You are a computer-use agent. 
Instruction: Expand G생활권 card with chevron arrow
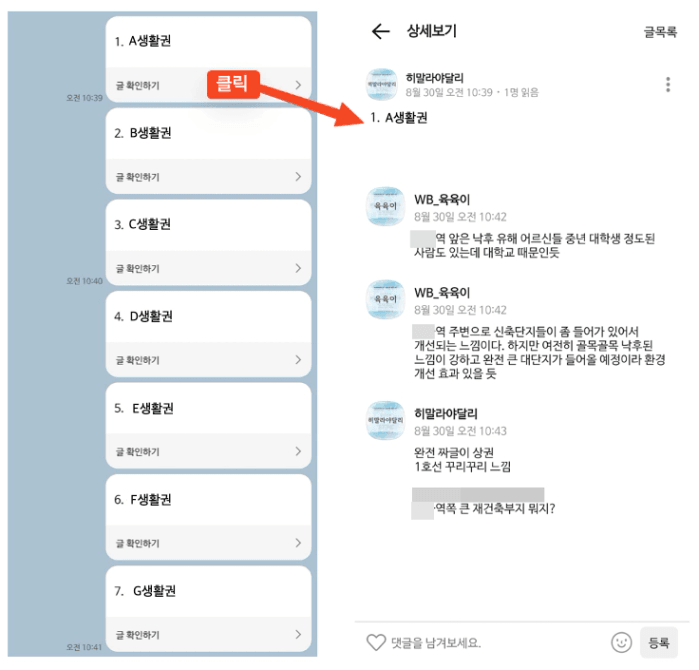298,634
